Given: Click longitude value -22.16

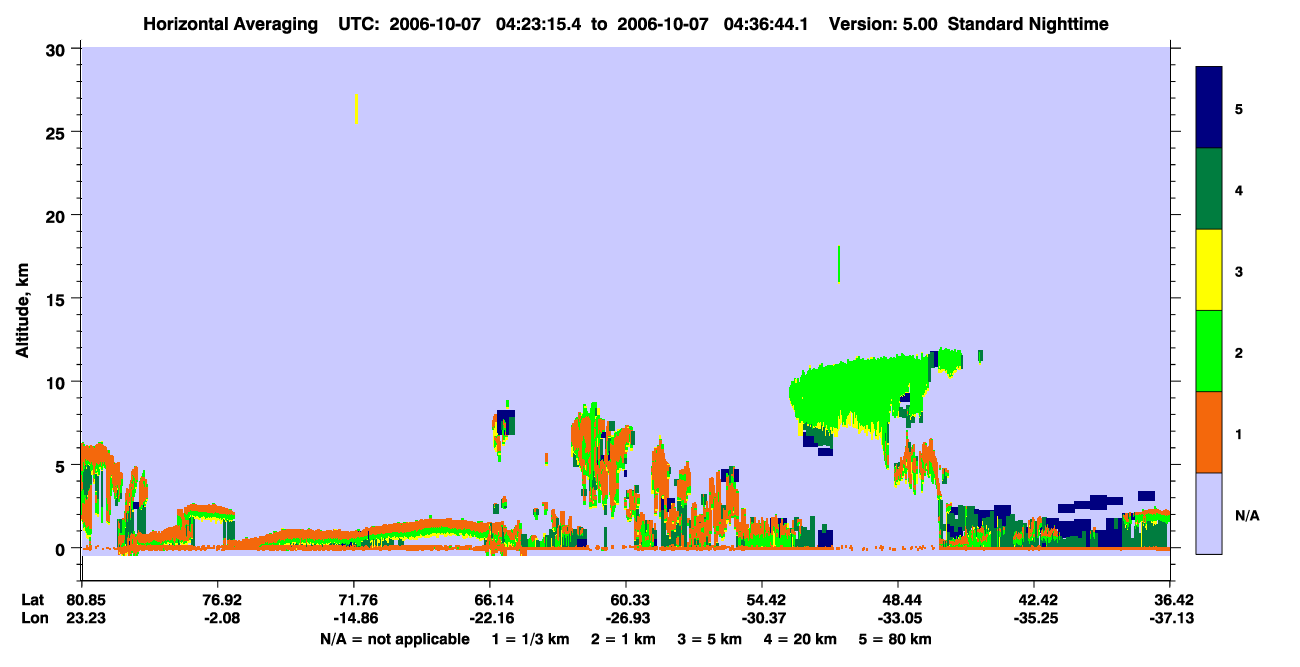Looking at the screenshot, I should (490, 619).
